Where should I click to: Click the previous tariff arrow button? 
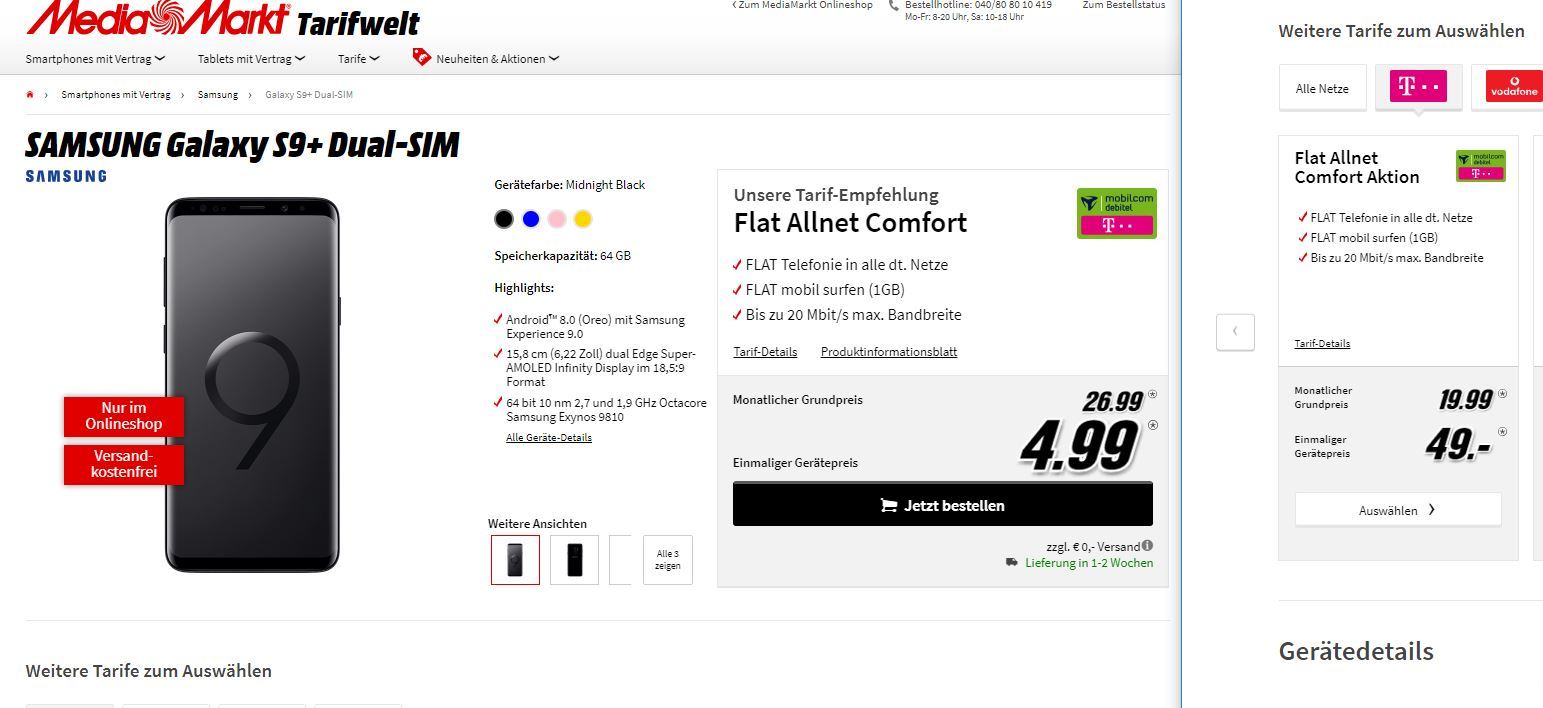pyautogui.click(x=1235, y=331)
